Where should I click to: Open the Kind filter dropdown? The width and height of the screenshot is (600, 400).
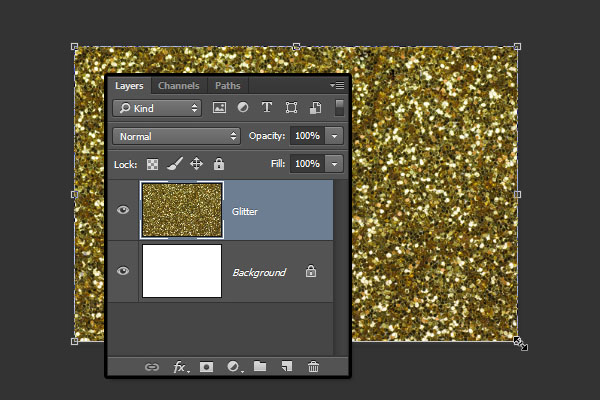tap(155, 108)
